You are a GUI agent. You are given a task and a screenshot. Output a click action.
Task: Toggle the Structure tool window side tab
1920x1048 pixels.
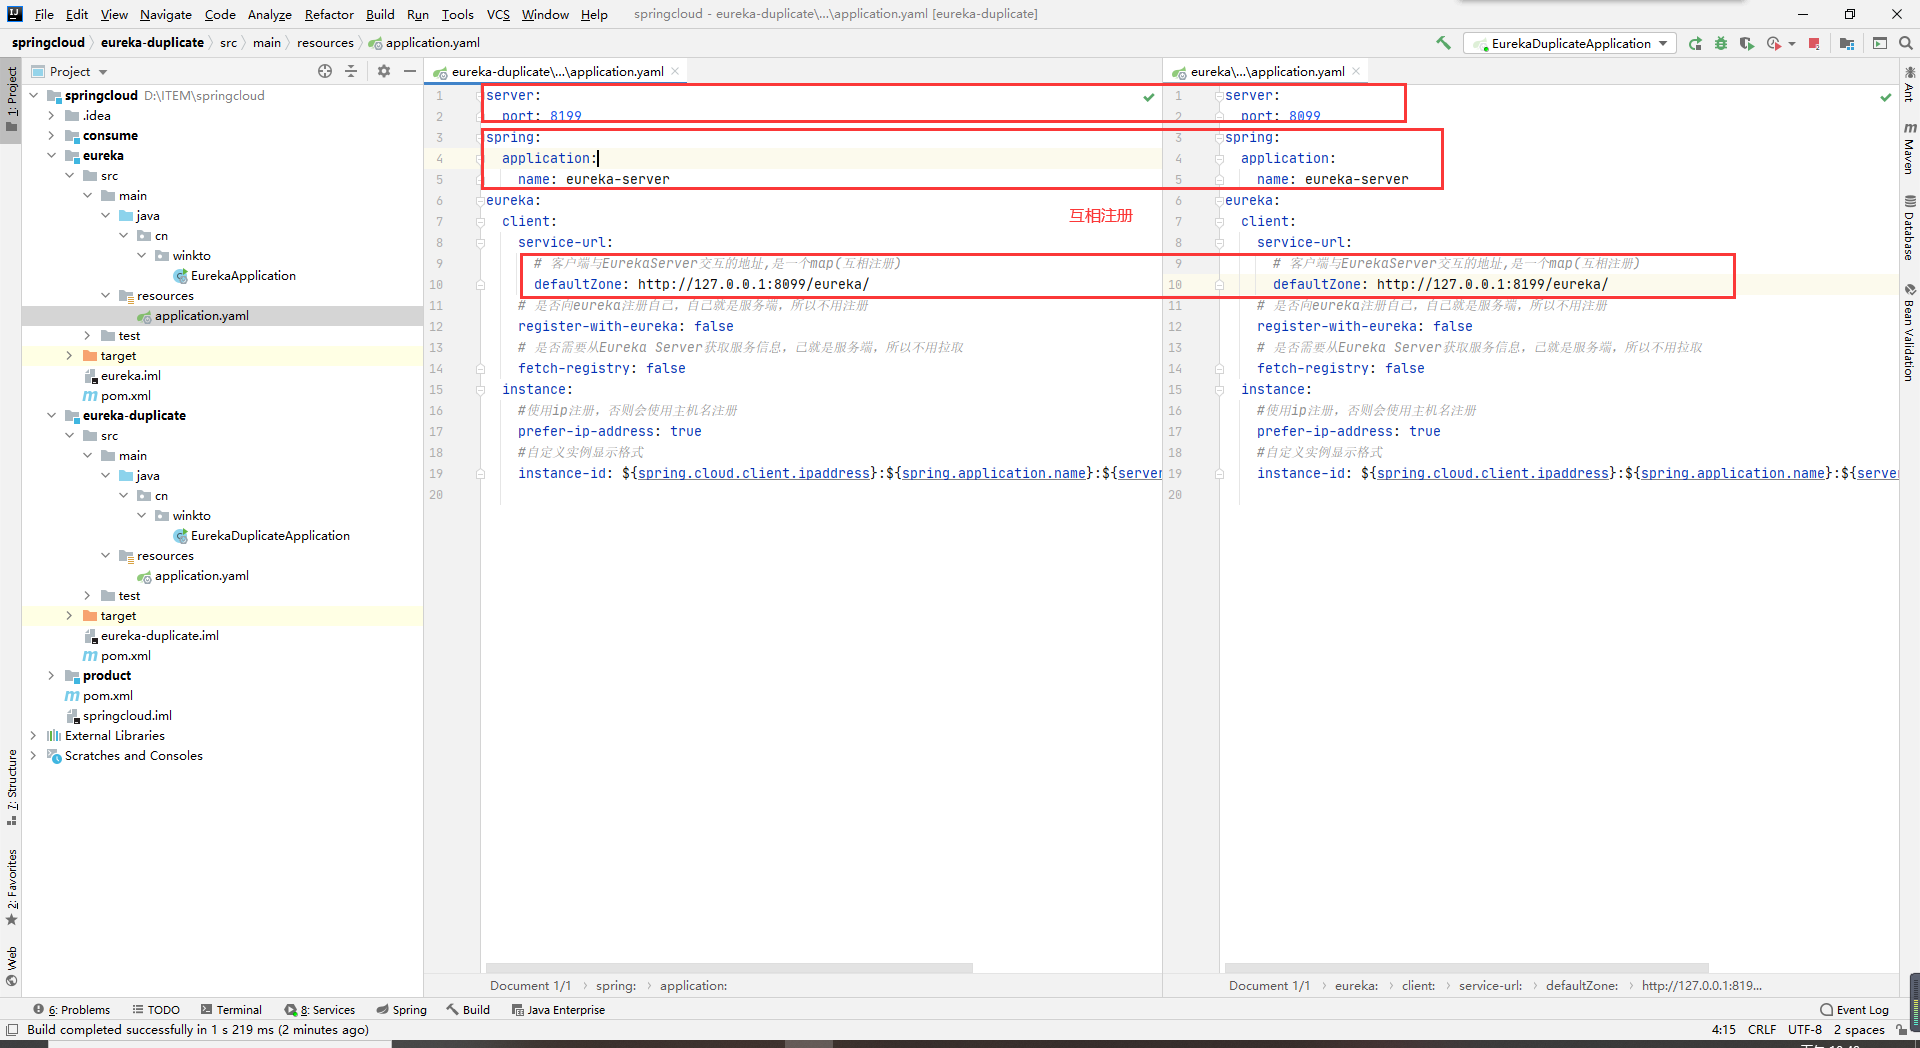pos(11,787)
